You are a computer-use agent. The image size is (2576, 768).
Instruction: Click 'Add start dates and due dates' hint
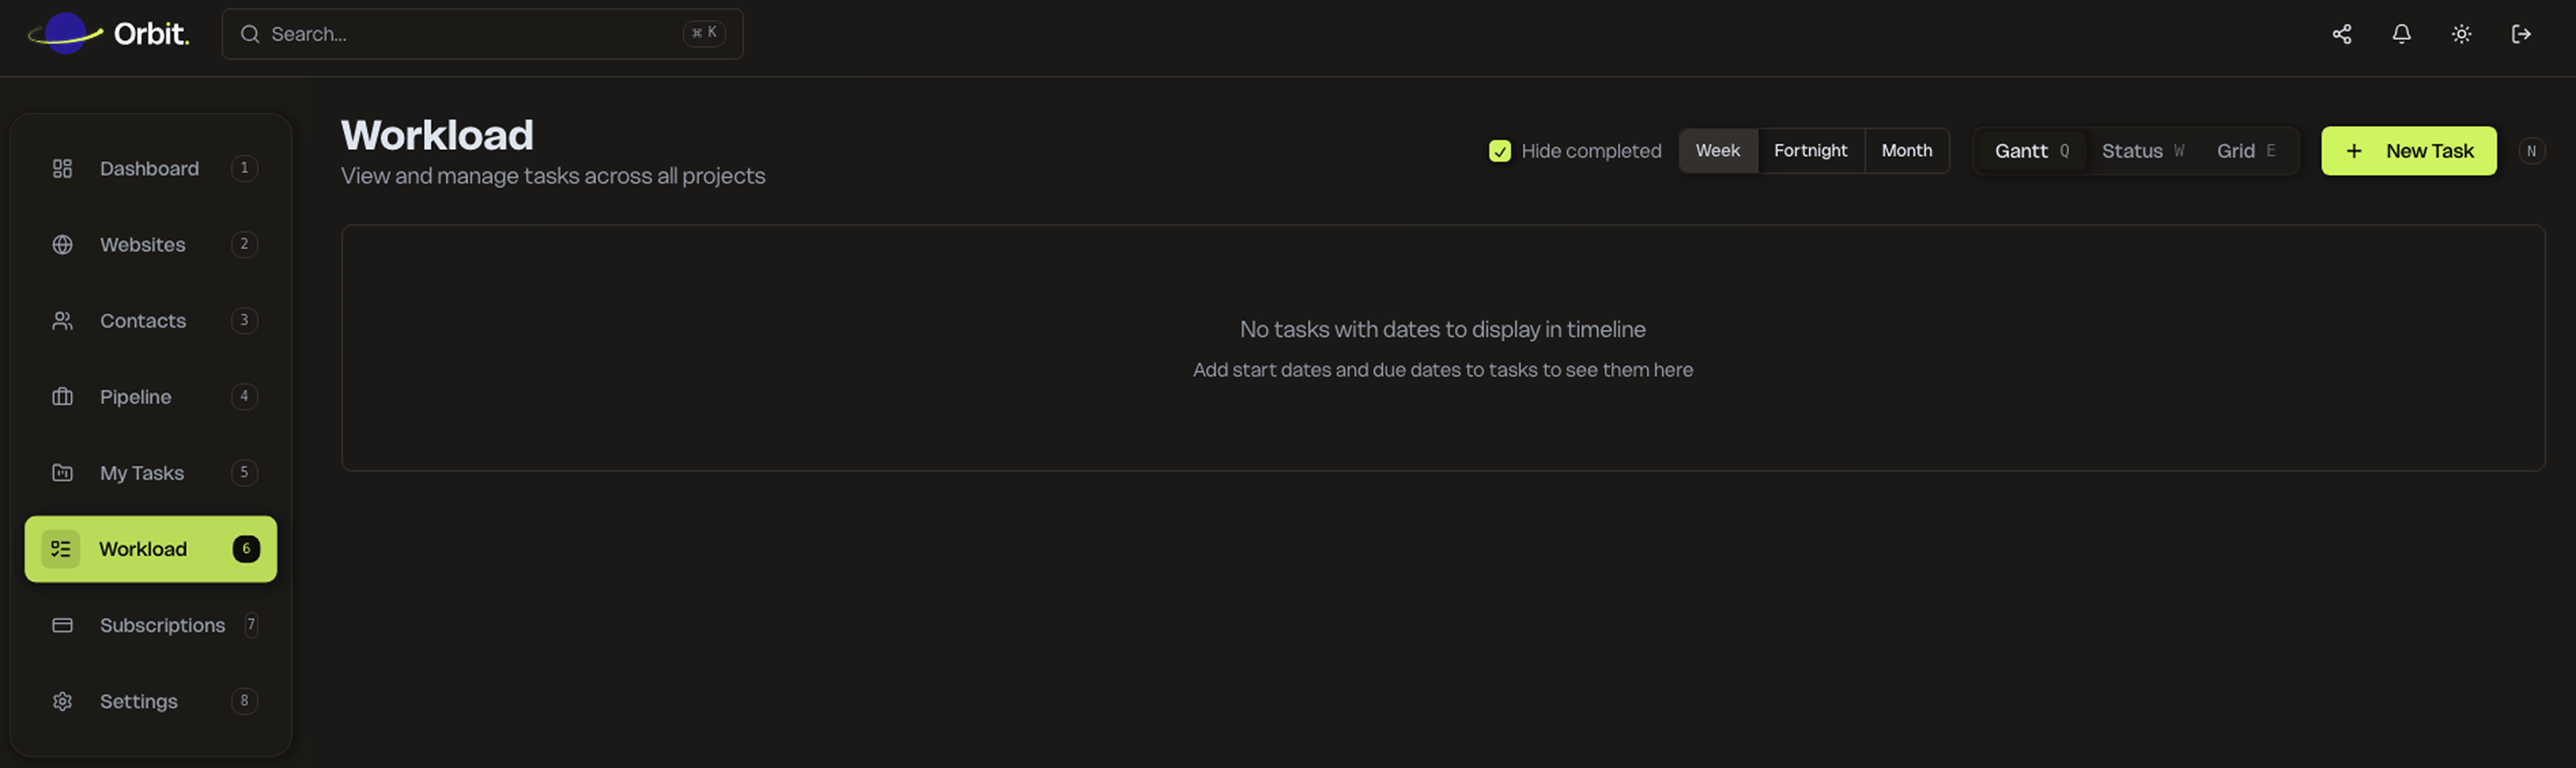point(1442,369)
